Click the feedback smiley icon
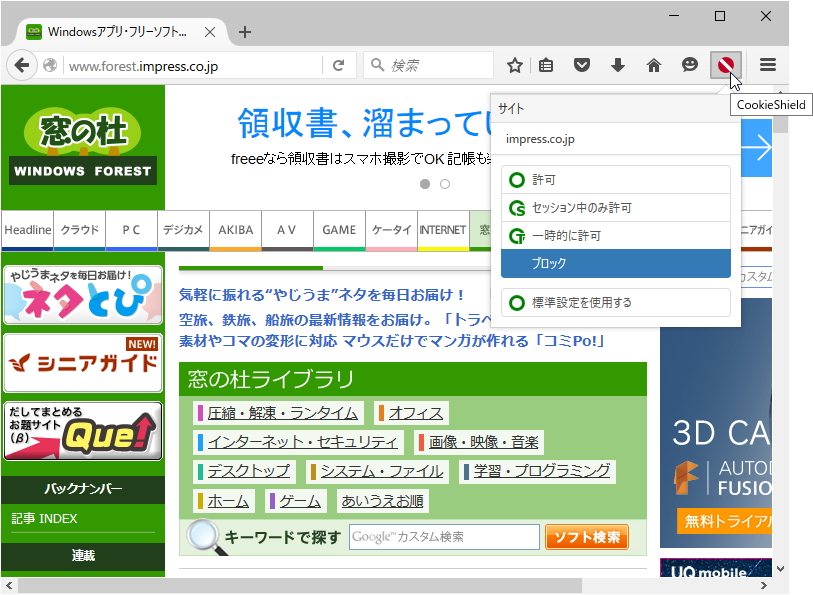 click(x=689, y=65)
